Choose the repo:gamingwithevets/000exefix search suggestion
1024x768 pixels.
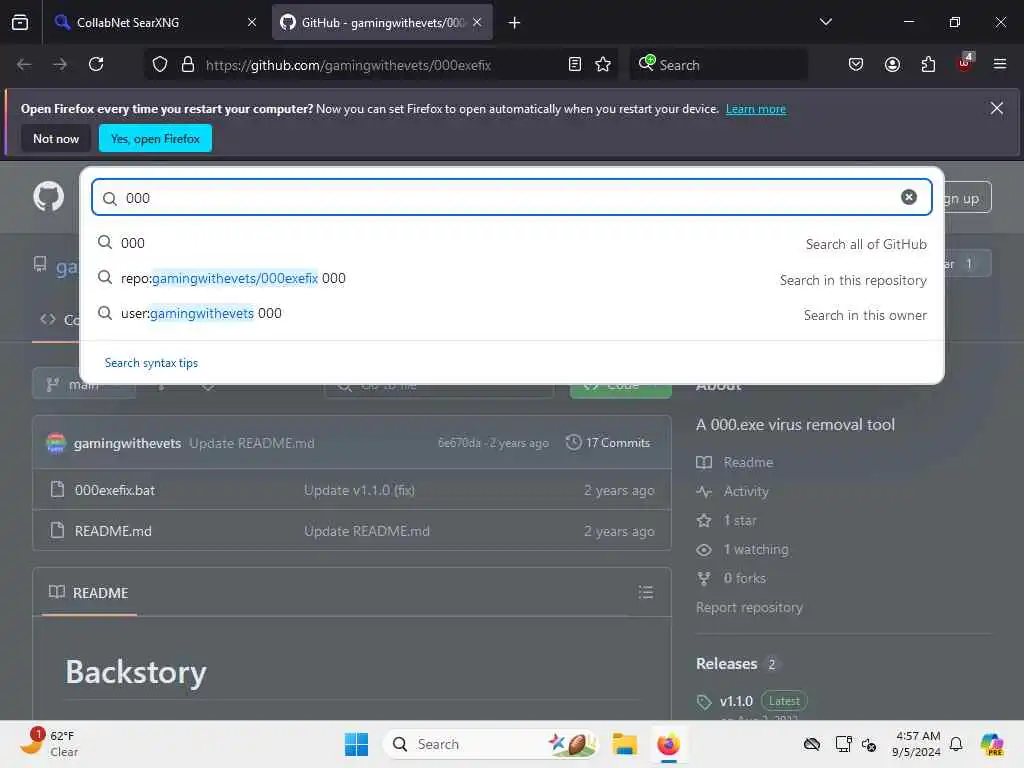click(511, 279)
